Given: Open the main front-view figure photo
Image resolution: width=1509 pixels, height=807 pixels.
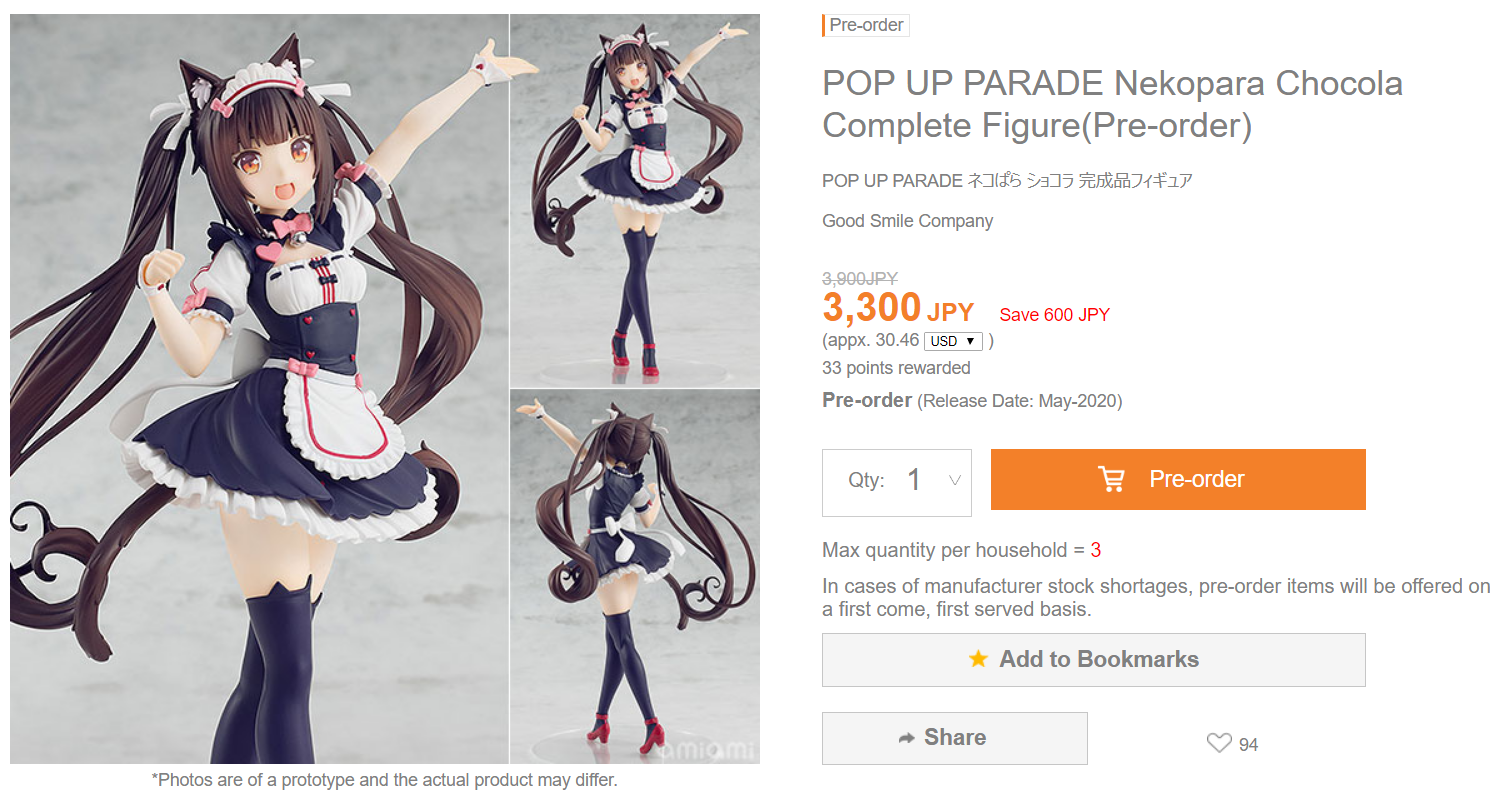Looking at the screenshot, I should coord(259,389).
